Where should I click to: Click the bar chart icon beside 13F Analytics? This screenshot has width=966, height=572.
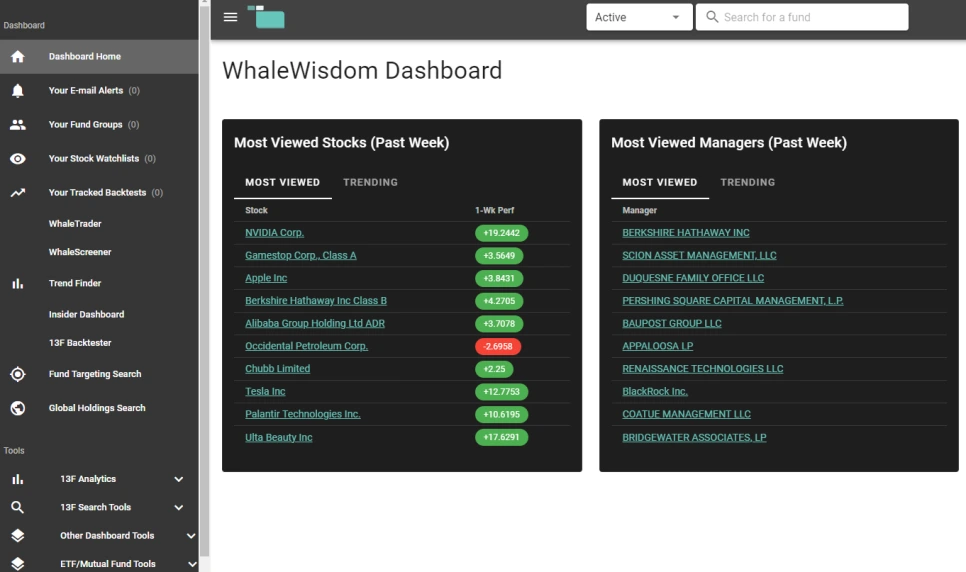[18, 479]
